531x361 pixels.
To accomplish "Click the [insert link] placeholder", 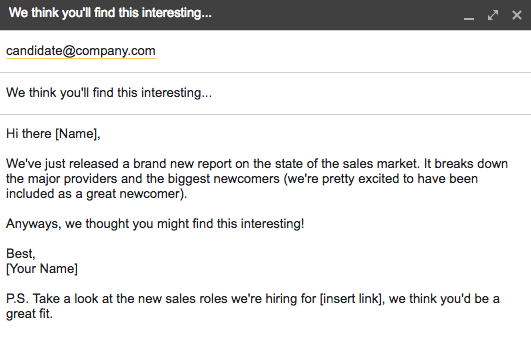I will click(x=351, y=299).
